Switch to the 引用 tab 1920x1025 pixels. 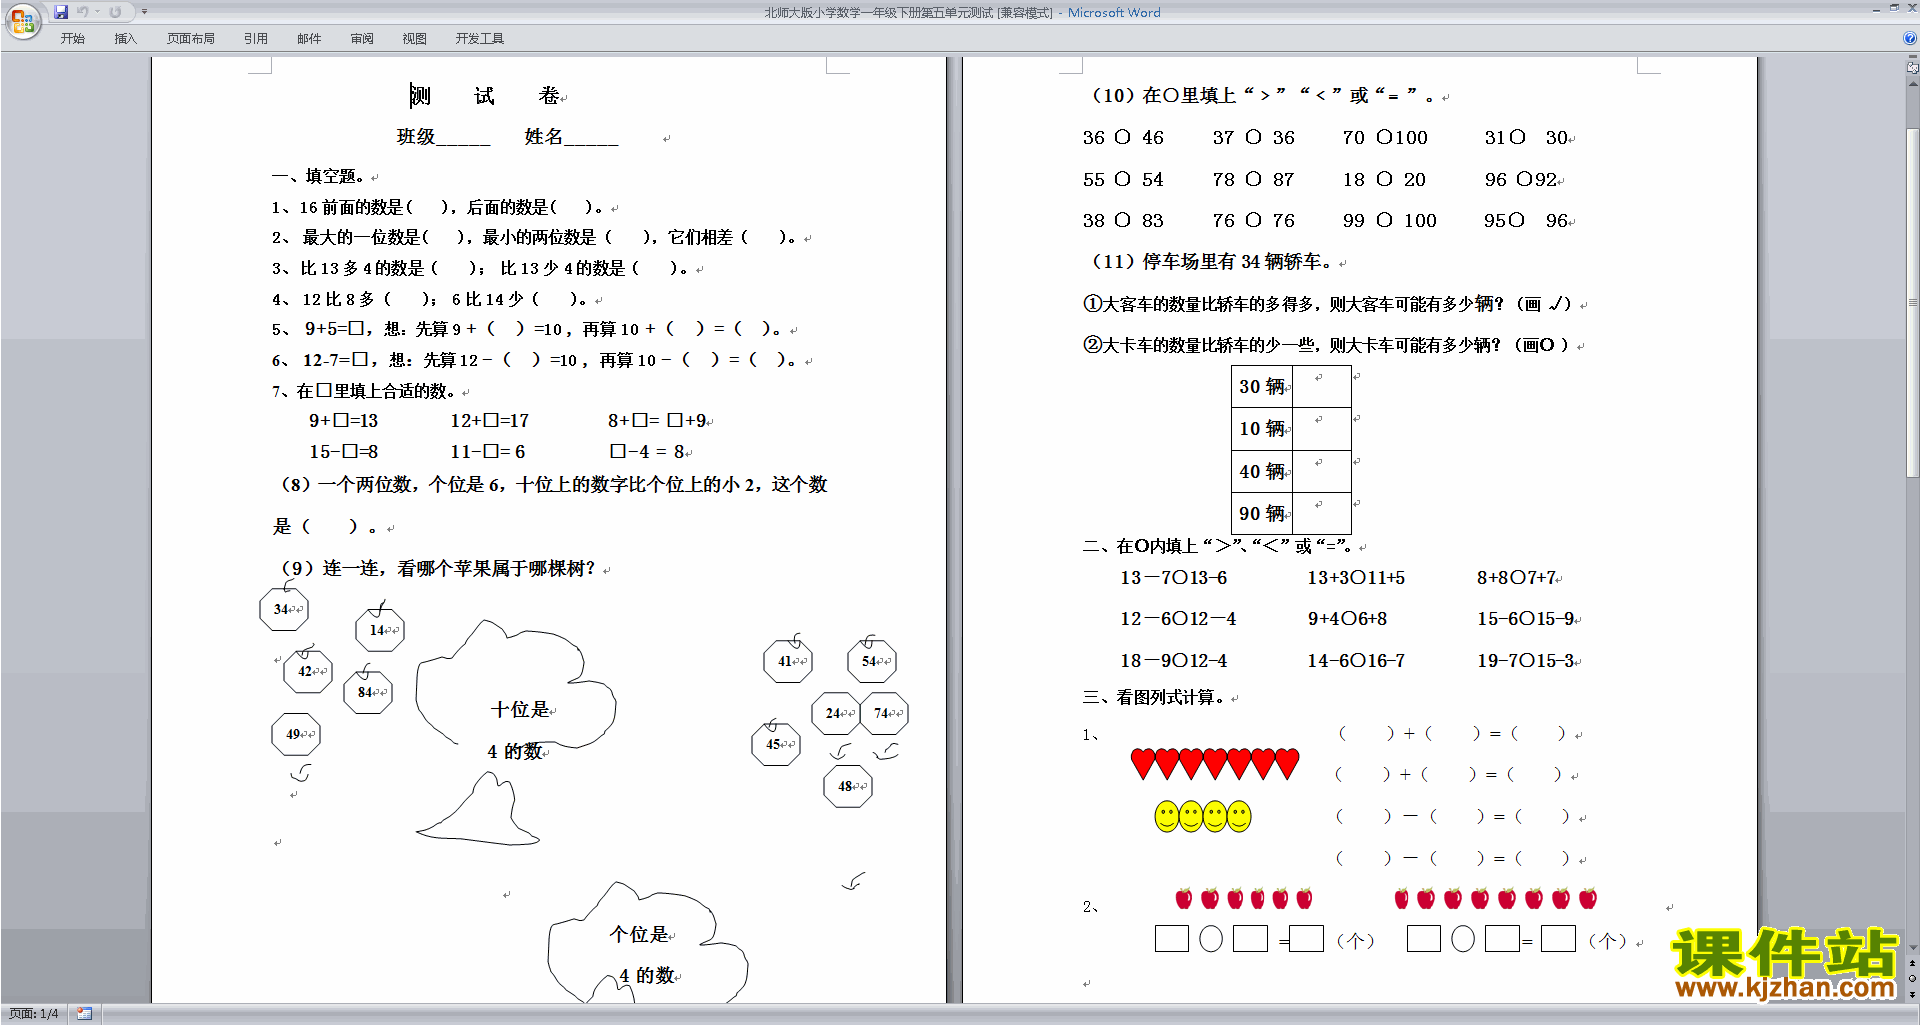tap(256, 39)
